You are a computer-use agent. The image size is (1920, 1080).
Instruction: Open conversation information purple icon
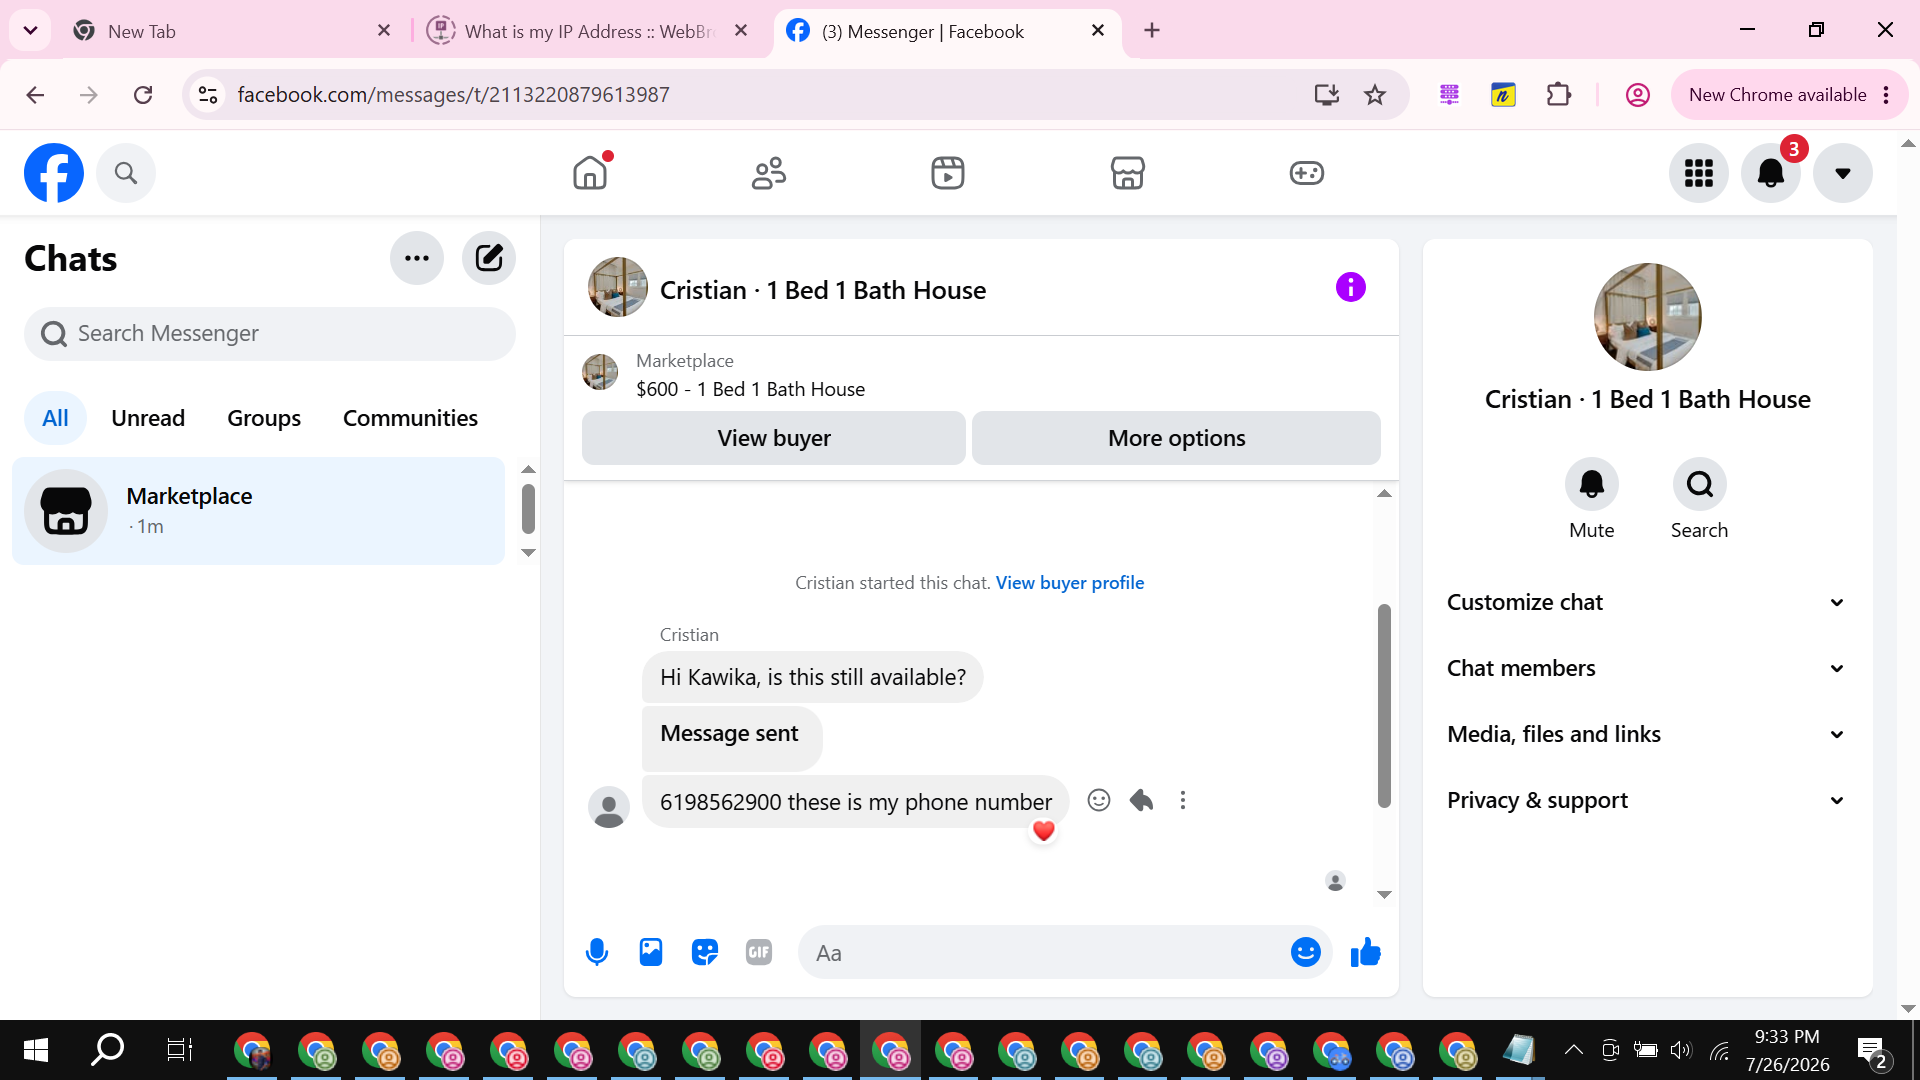pyautogui.click(x=1351, y=288)
